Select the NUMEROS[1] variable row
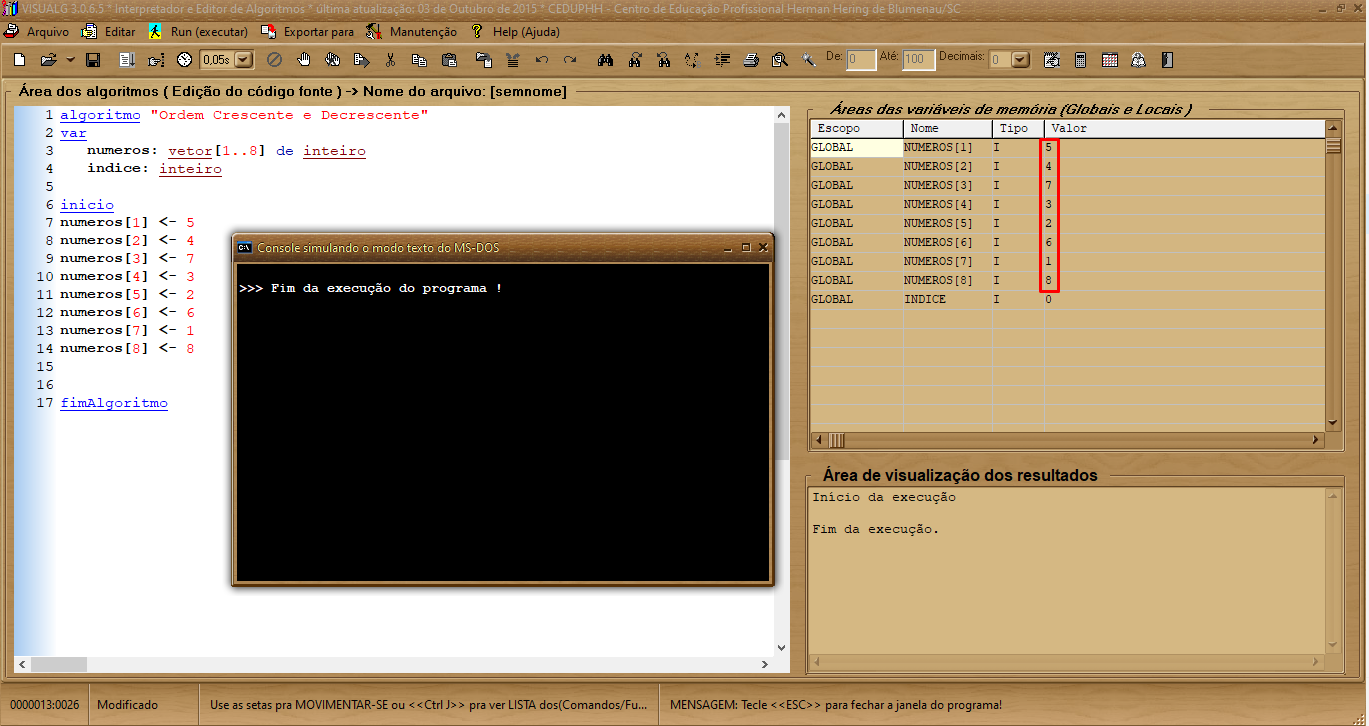 coord(1067,147)
